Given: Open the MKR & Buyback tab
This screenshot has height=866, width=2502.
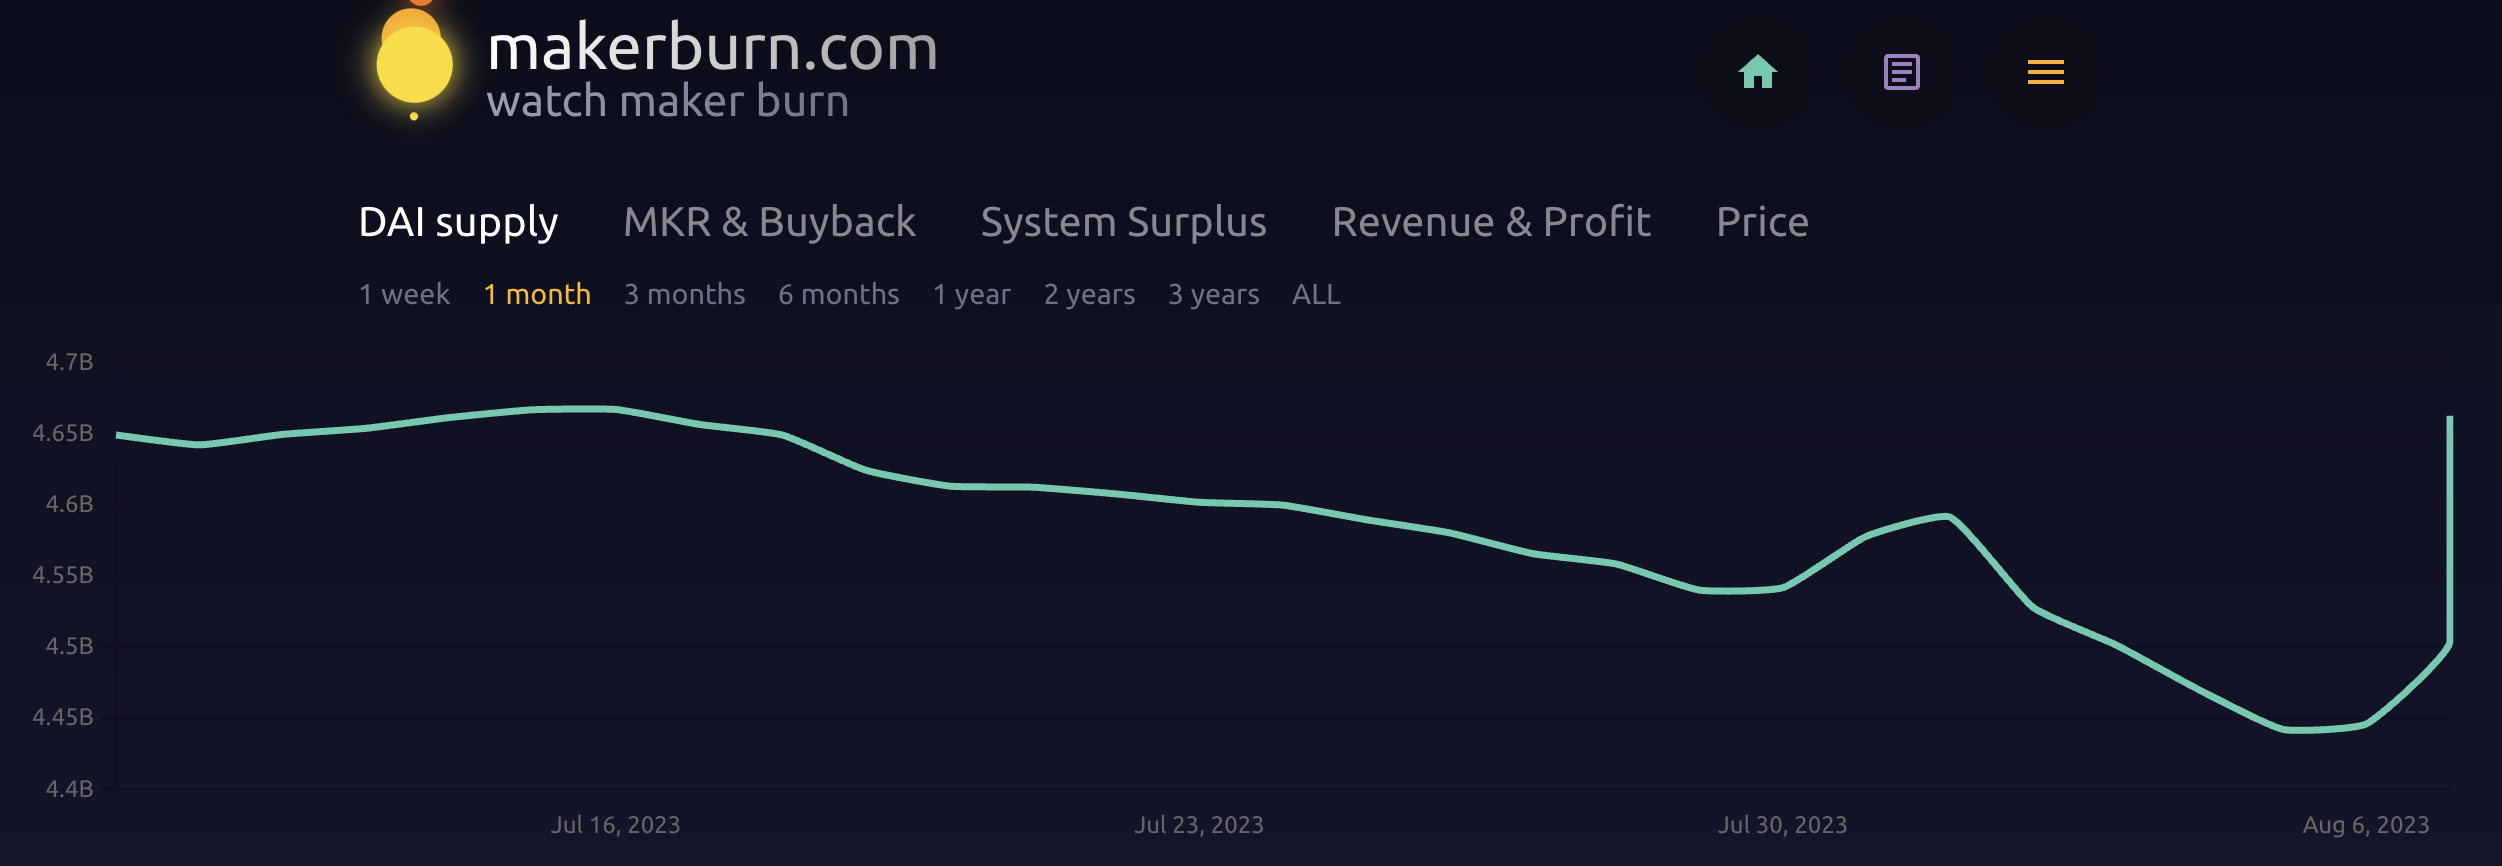Looking at the screenshot, I should pyautogui.click(x=769, y=222).
